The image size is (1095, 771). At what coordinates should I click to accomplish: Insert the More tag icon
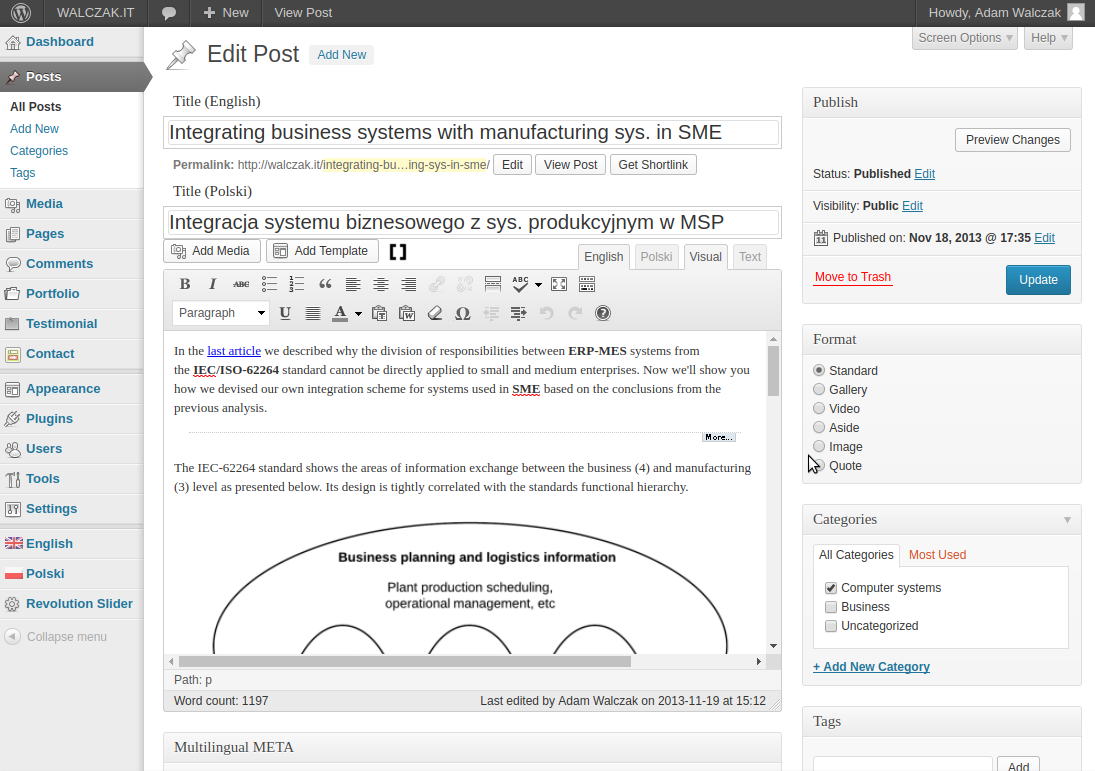tap(493, 284)
